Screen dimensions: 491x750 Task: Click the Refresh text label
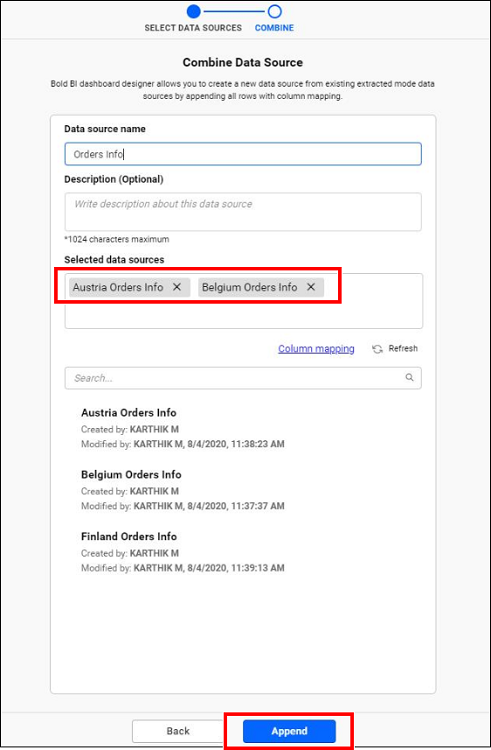coord(403,348)
